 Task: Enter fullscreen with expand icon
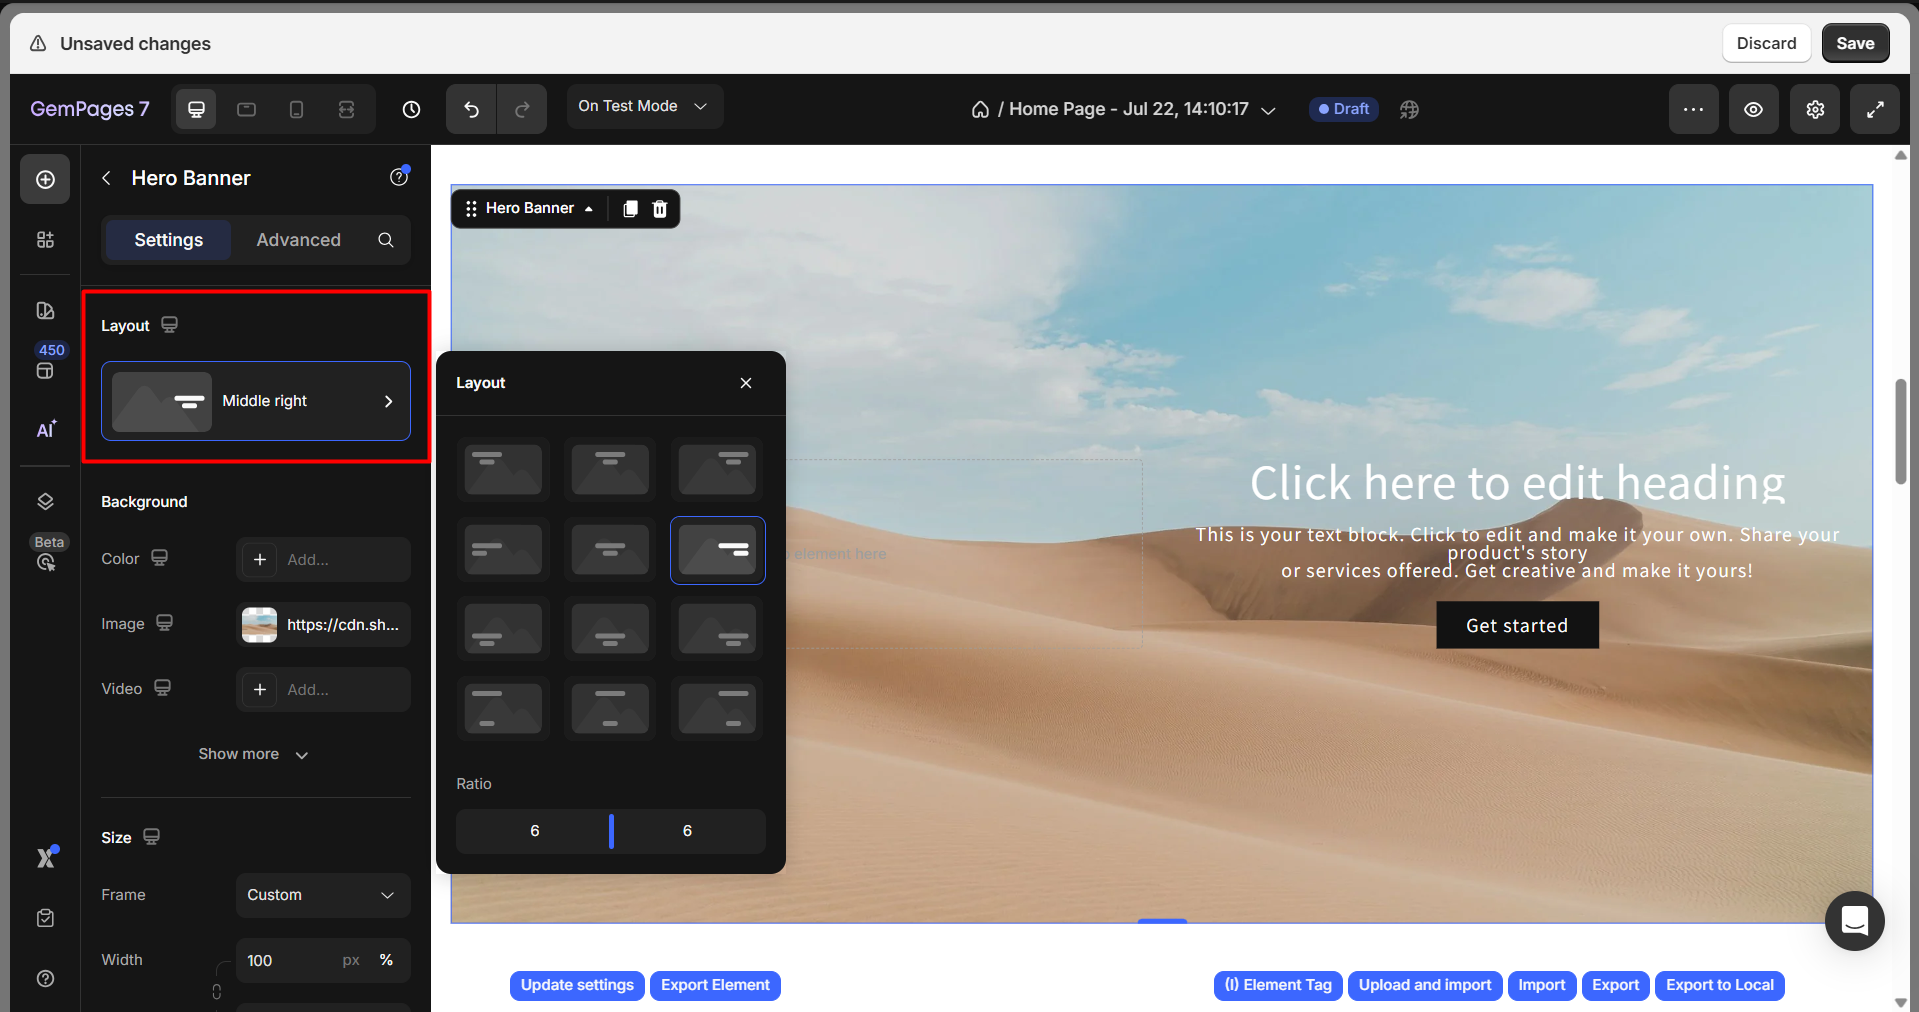coord(1875,110)
